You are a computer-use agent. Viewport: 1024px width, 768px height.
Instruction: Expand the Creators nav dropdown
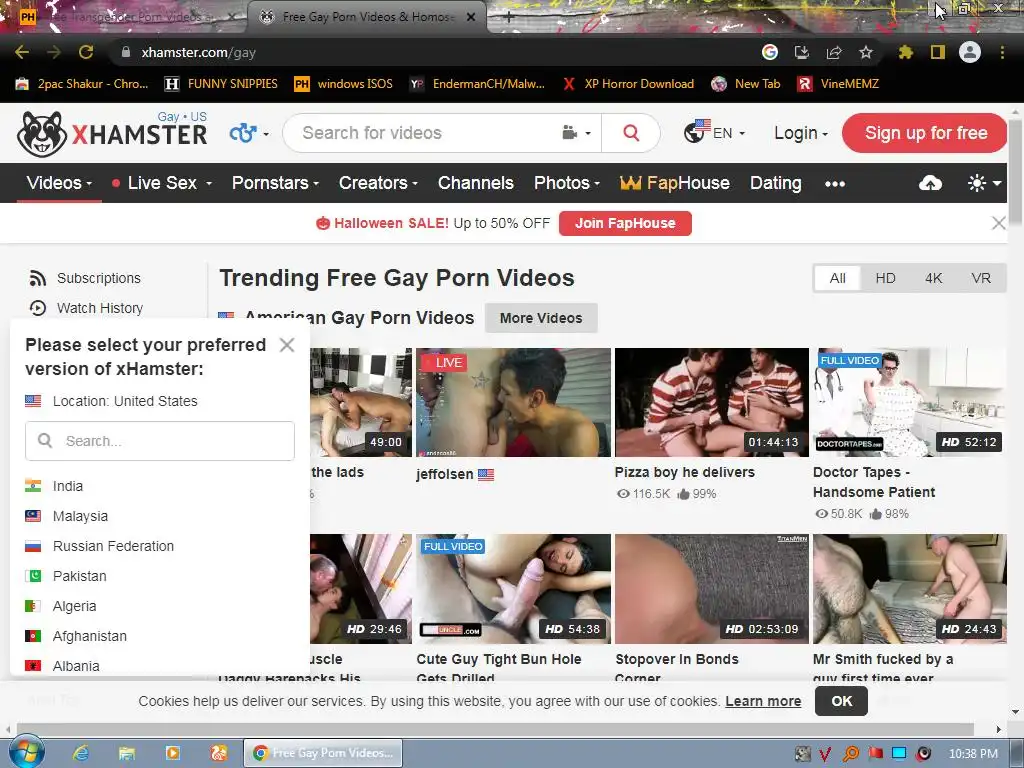click(377, 183)
